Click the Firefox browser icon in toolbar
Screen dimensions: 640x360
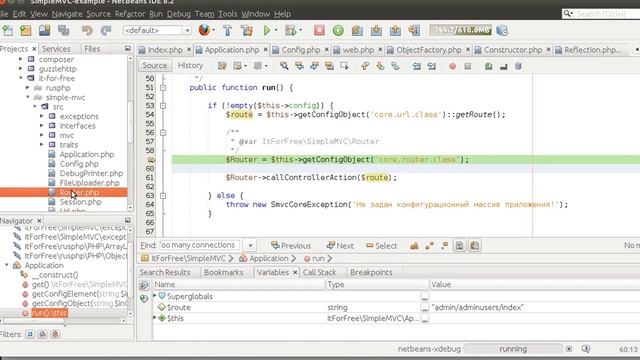coord(204,30)
